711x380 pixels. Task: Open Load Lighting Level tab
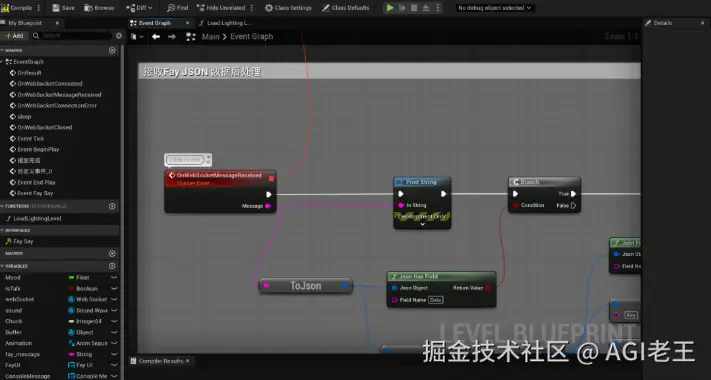click(x=228, y=23)
